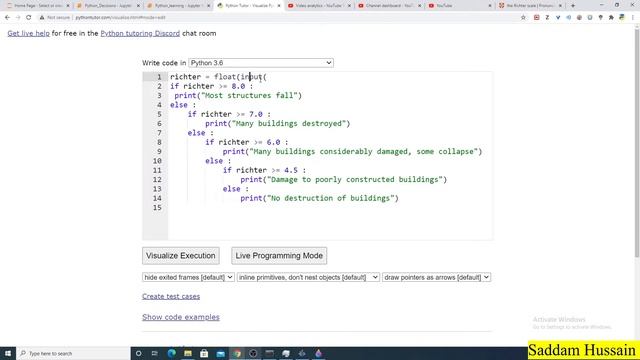The image size is (640, 360).
Task: Click the empty line 15 in editor
Action: (x=330, y=208)
